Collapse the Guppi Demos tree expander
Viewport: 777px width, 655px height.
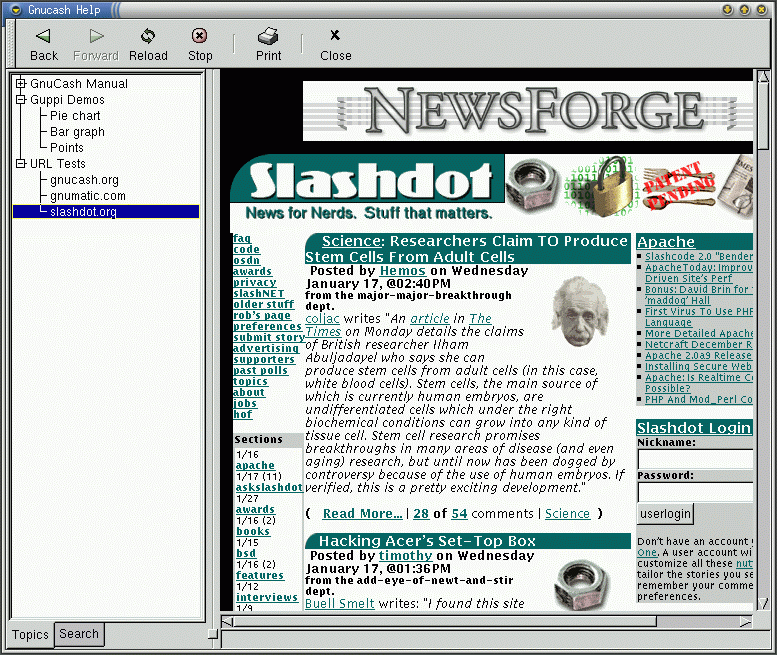20,100
